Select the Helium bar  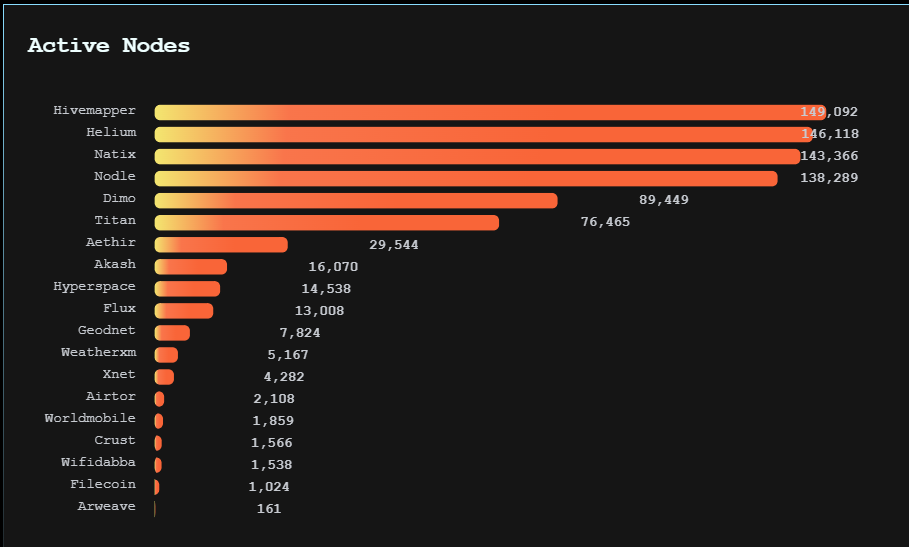484,134
